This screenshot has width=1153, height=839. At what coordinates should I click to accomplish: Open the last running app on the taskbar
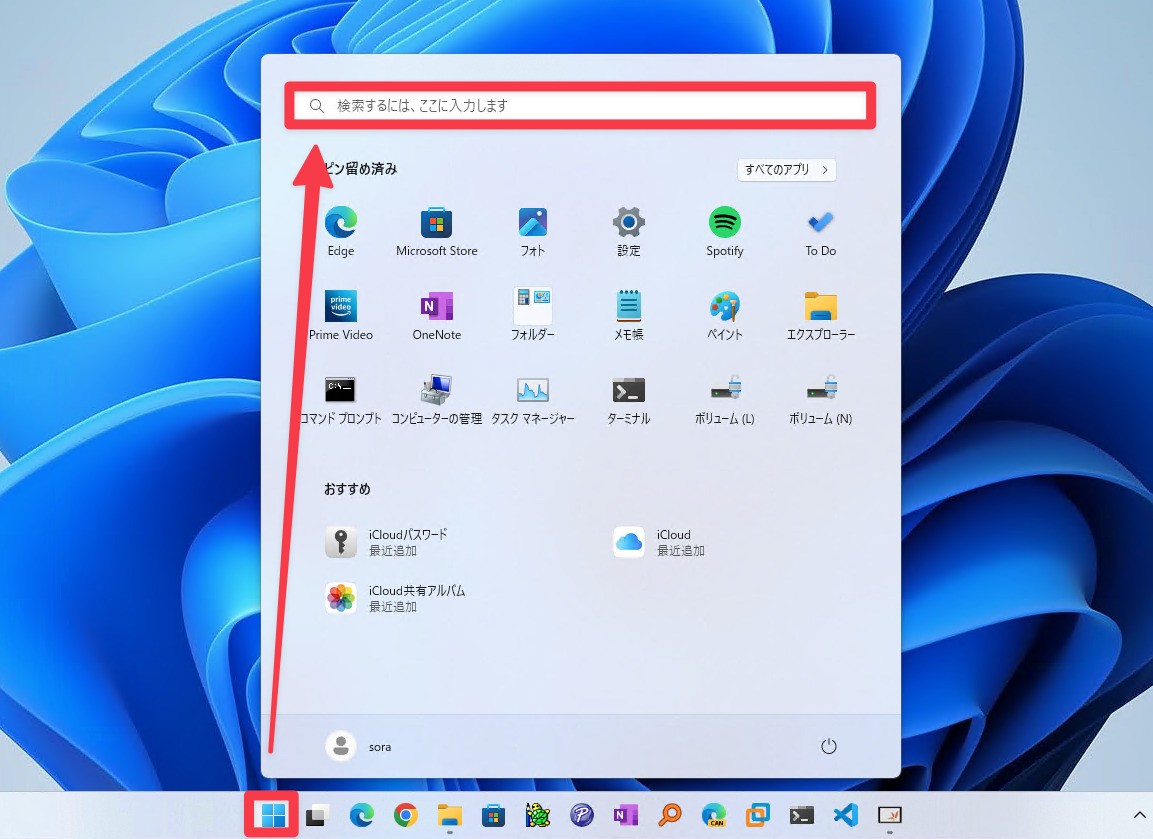890,815
